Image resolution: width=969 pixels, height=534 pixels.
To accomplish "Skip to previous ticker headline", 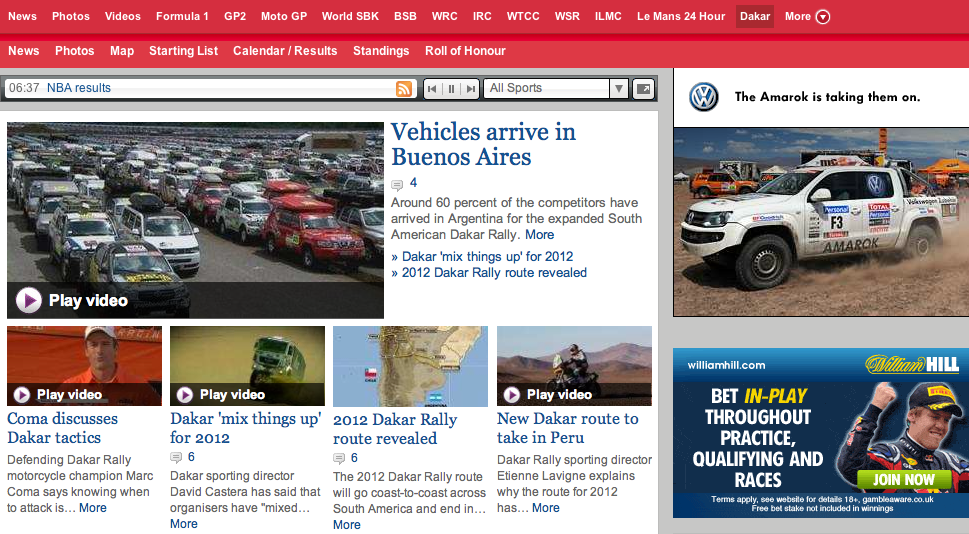I will tap(432, 89).
